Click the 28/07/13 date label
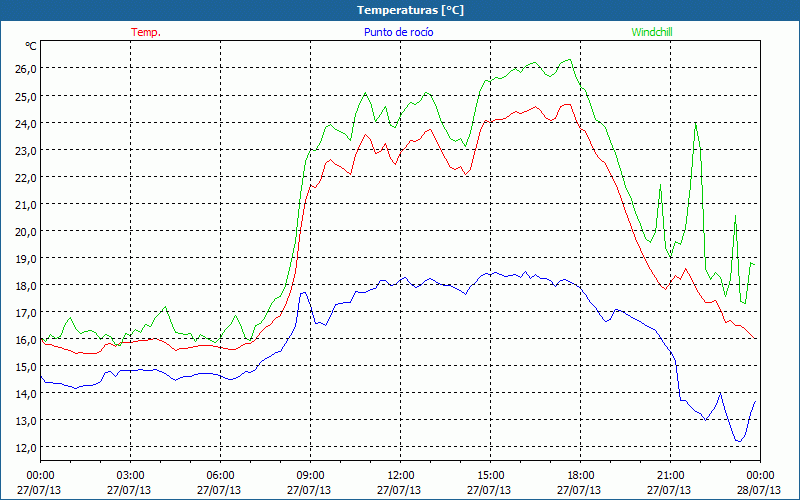 (759, 490)
